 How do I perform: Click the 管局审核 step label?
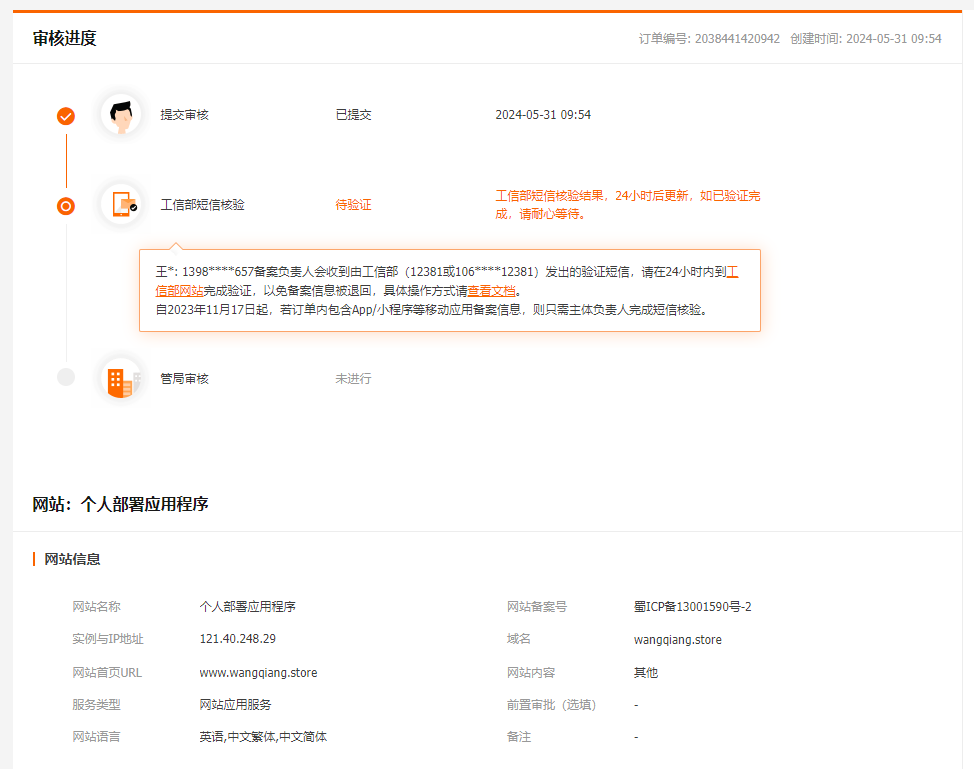click(x=184, y=379)
